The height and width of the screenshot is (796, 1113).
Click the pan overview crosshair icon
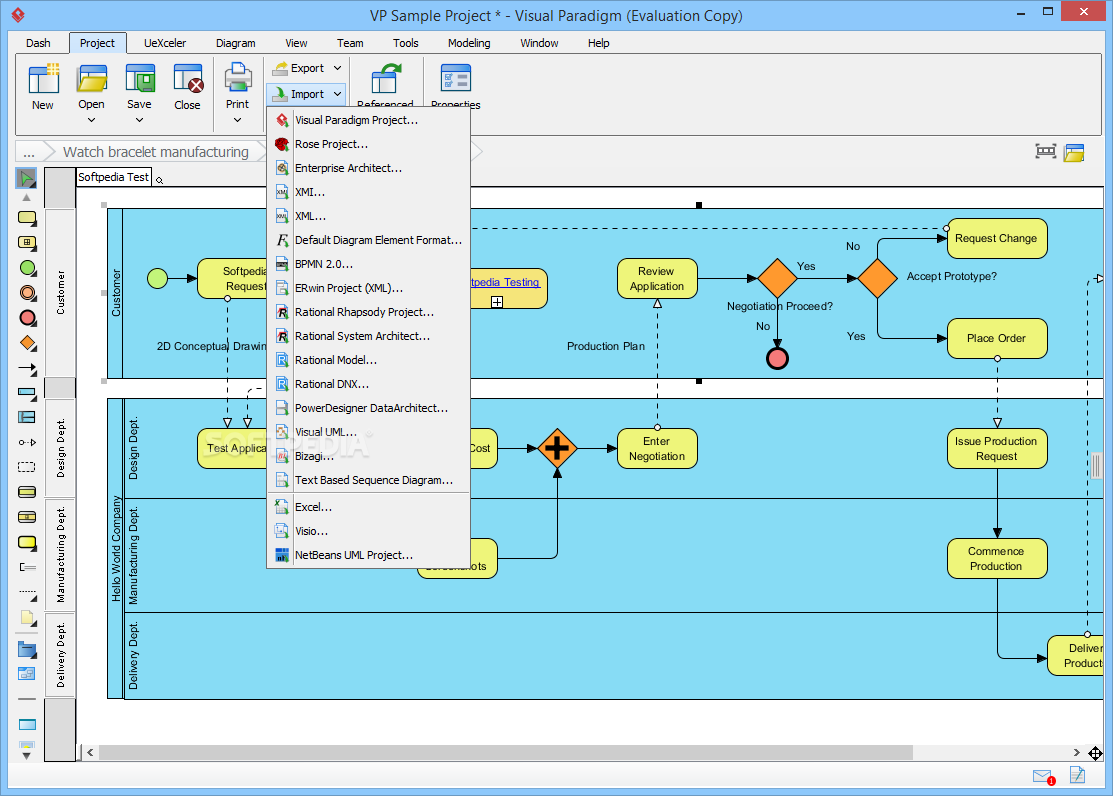click(x=1095, y=753)
